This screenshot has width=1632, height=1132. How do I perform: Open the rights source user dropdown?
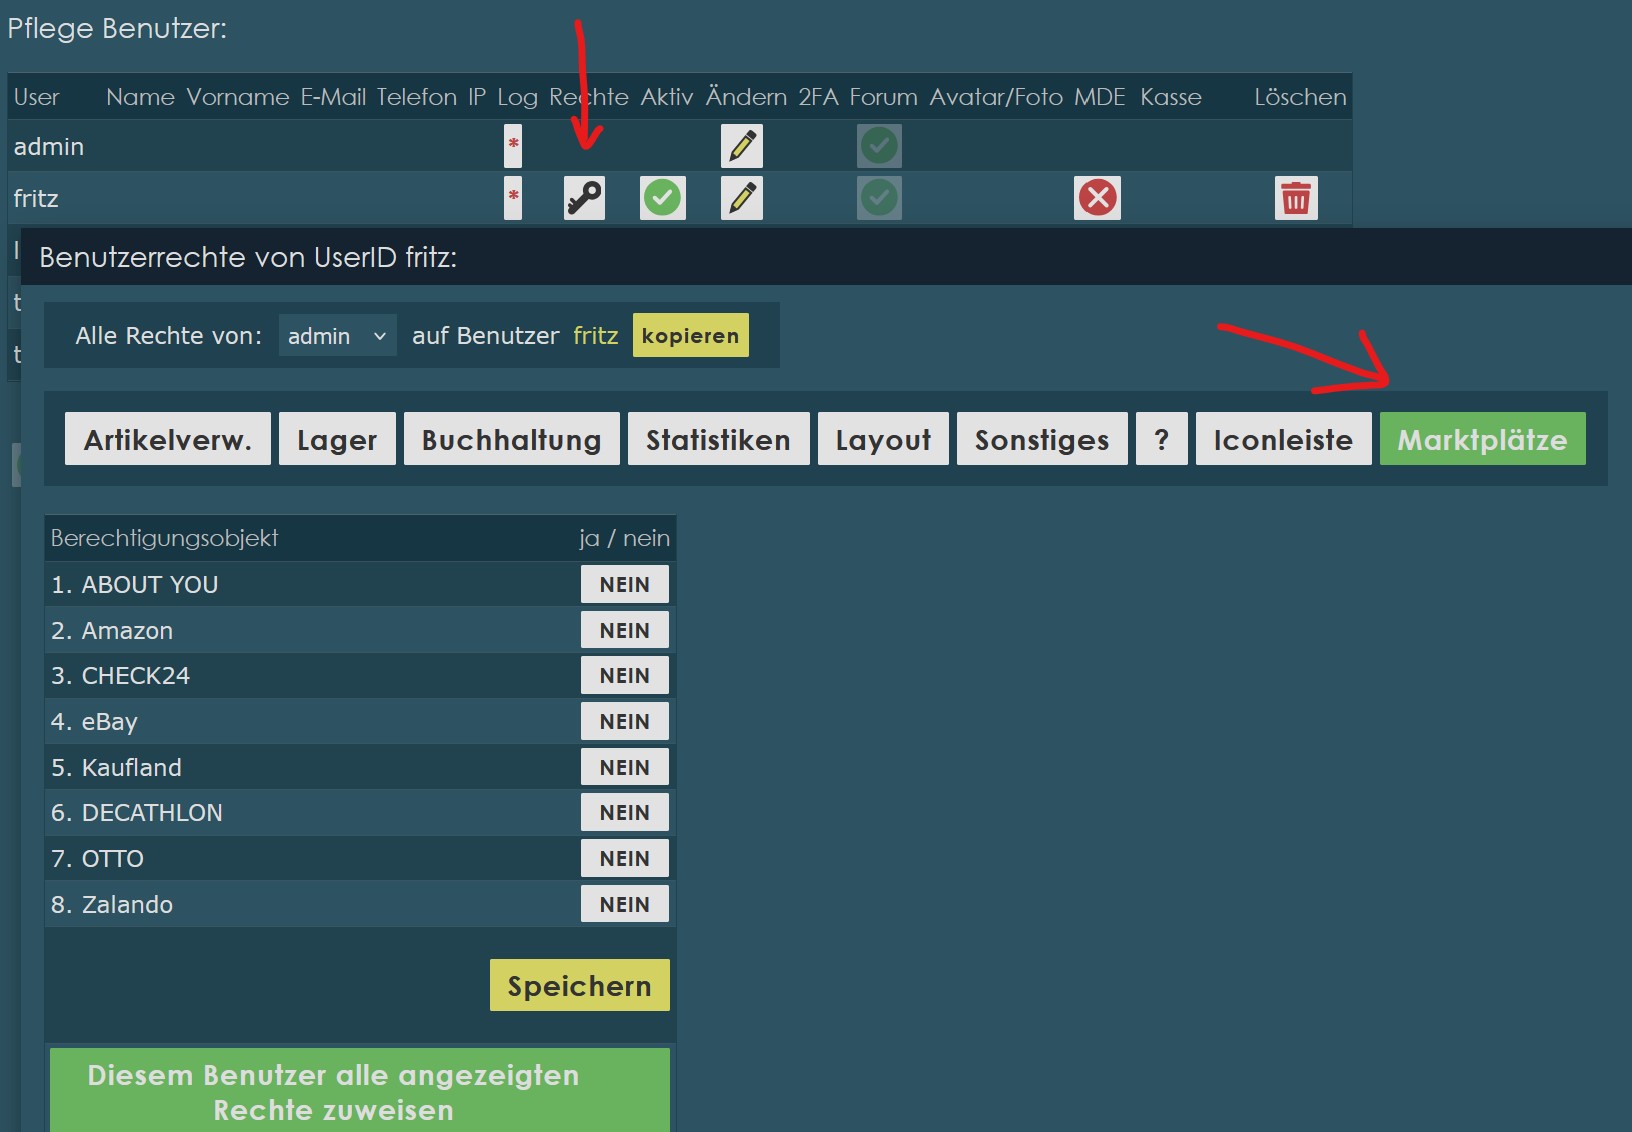pyautogui.click(x=337, y=336)
